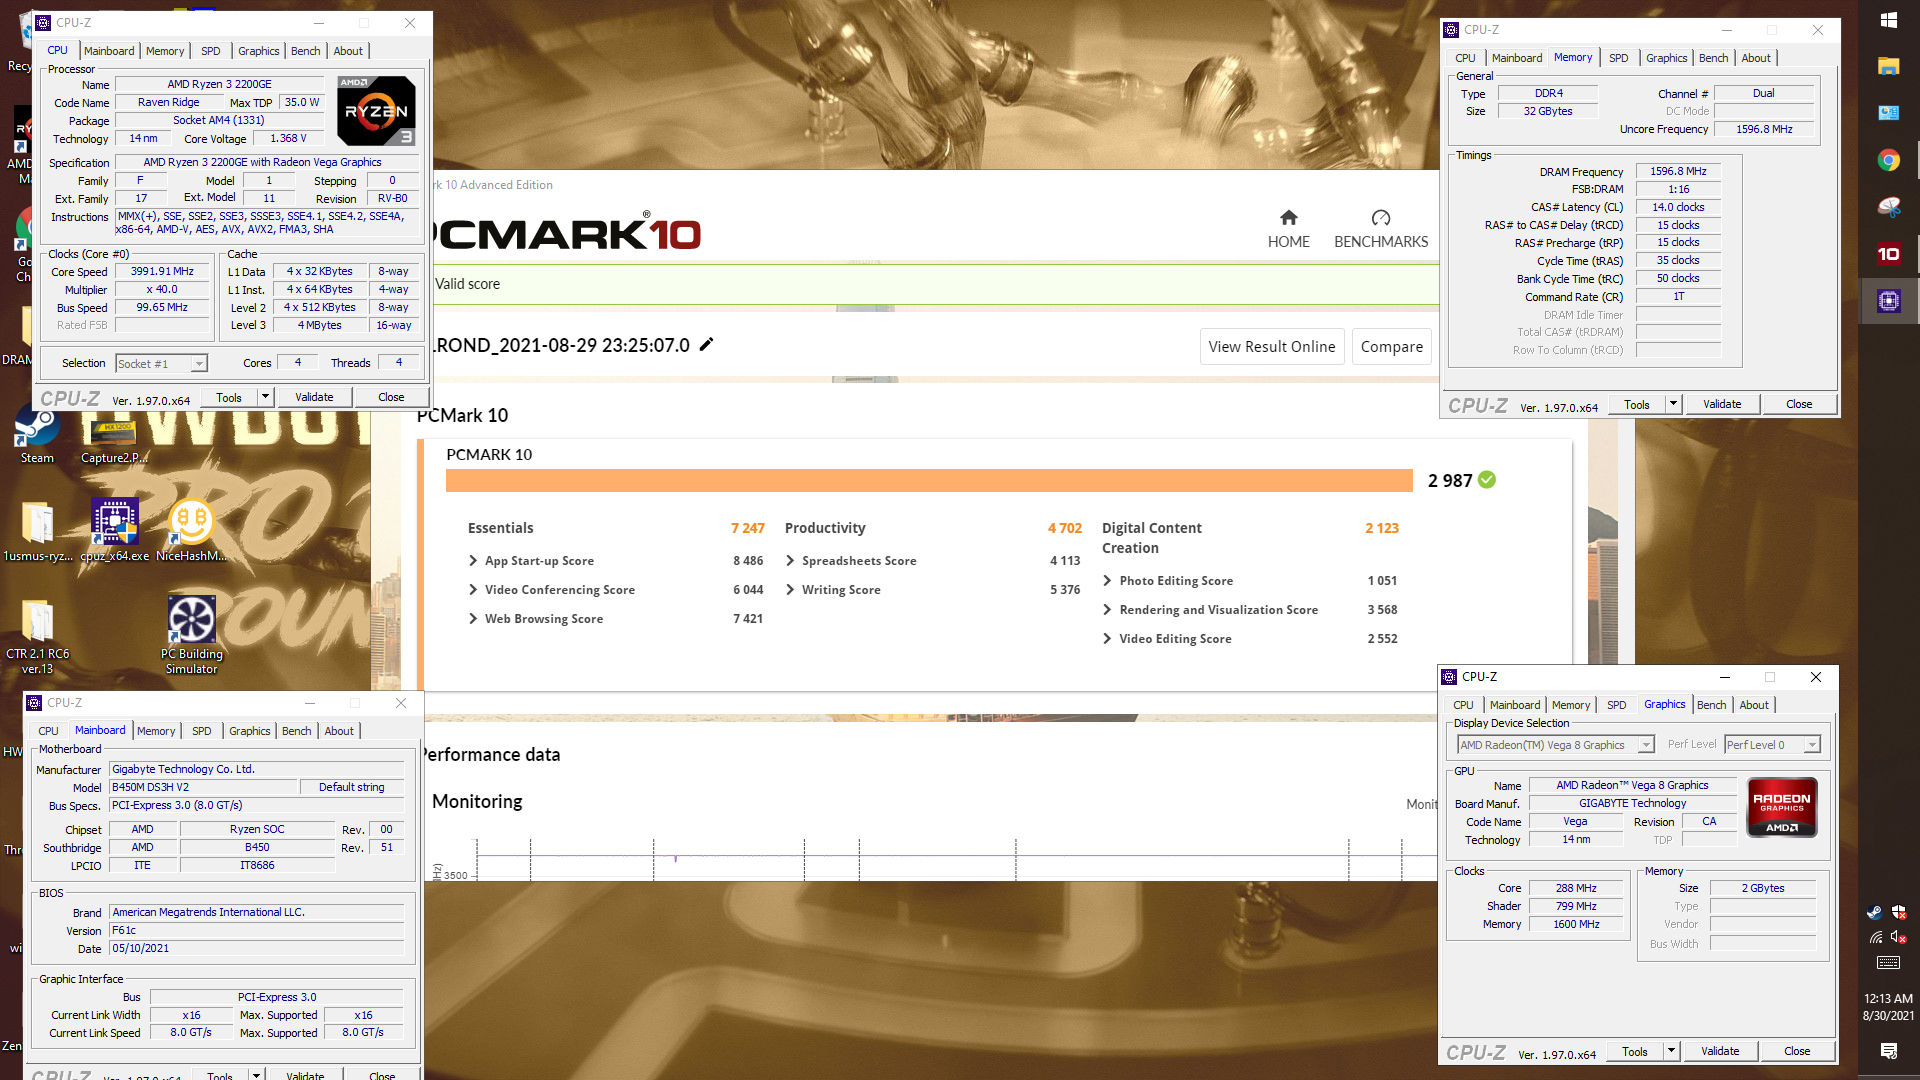
Task: Launch PC Building Simulator shortcut
Action: [192, 636]
